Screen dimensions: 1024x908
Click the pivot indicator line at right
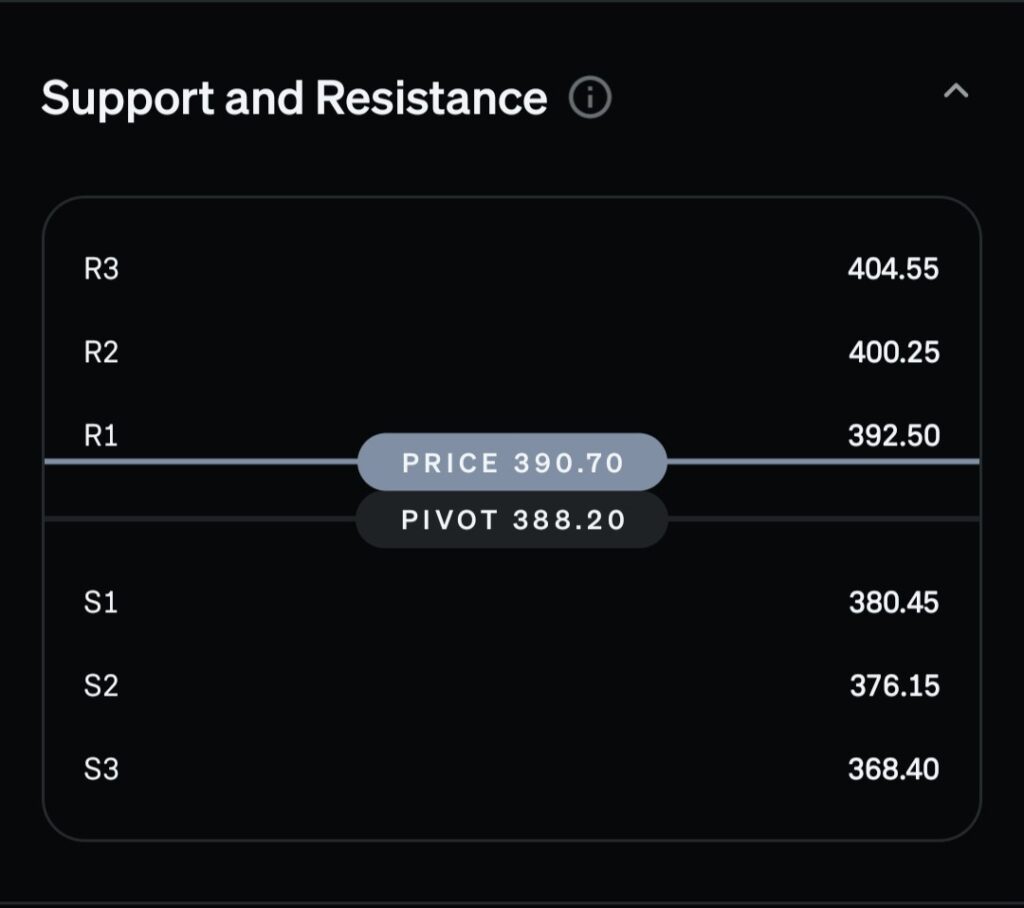coord(822,519)
